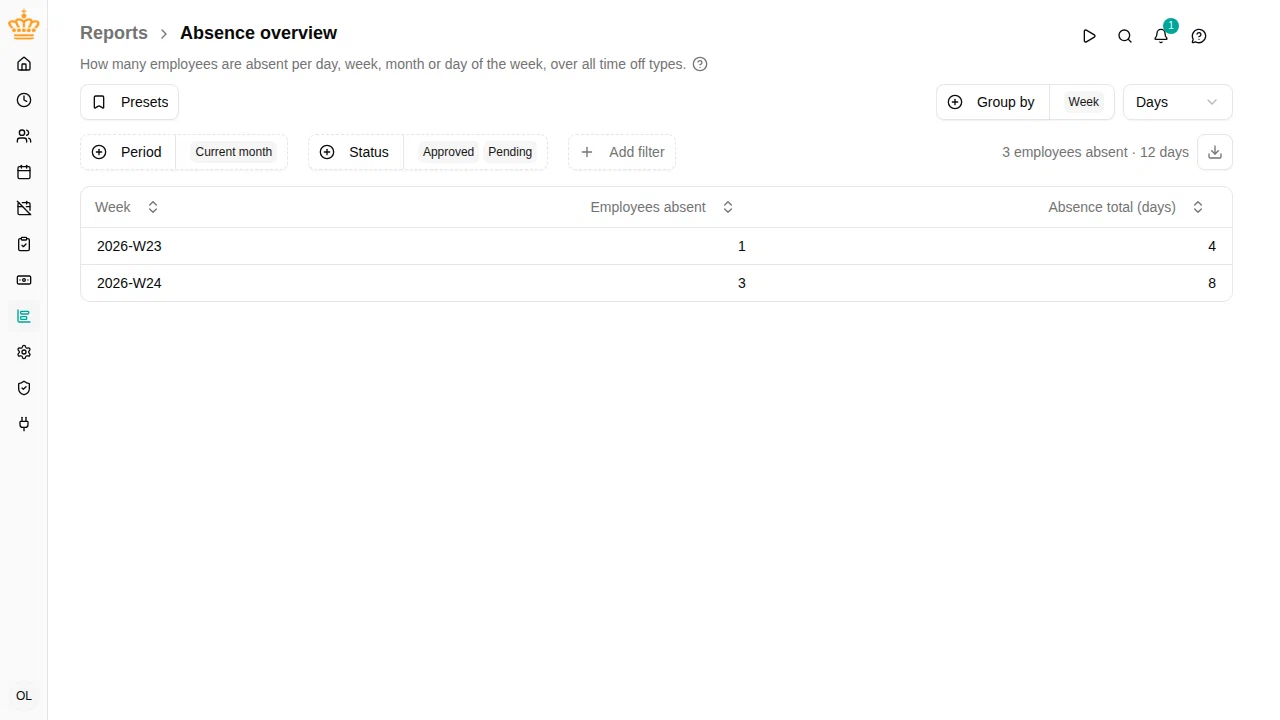Sort by Absence total (days) column

(1126, 207)
